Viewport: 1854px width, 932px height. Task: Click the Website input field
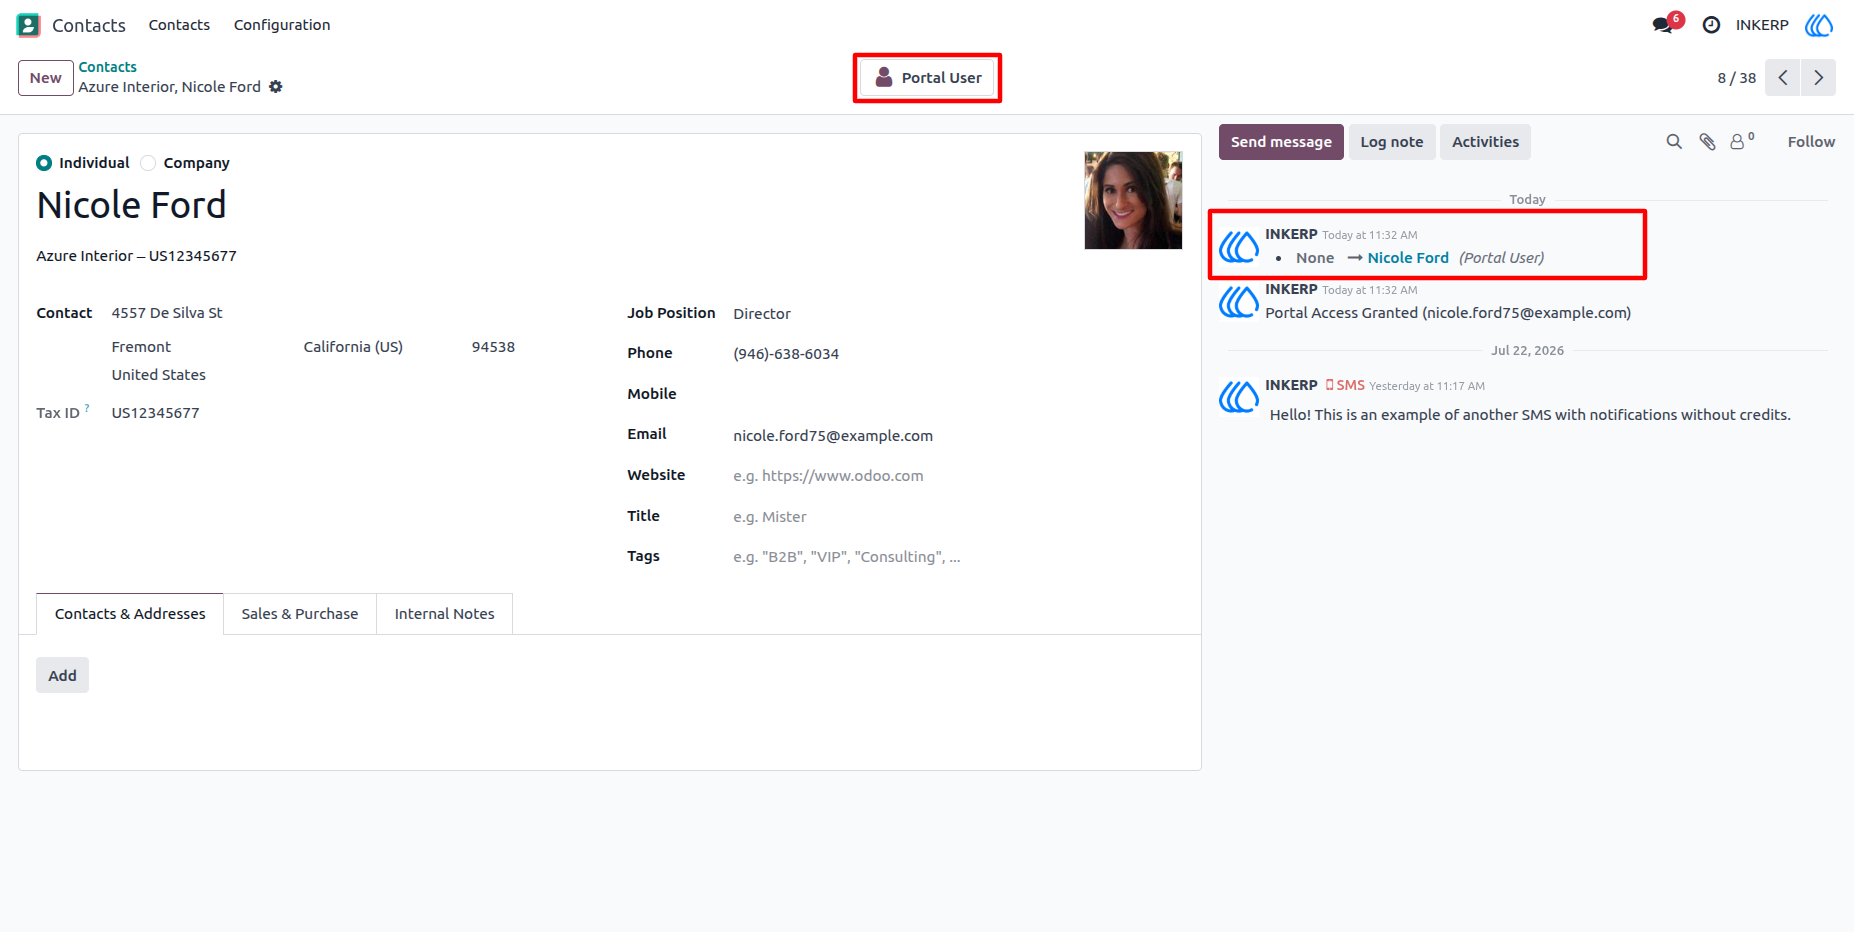[x=957, y=476]
